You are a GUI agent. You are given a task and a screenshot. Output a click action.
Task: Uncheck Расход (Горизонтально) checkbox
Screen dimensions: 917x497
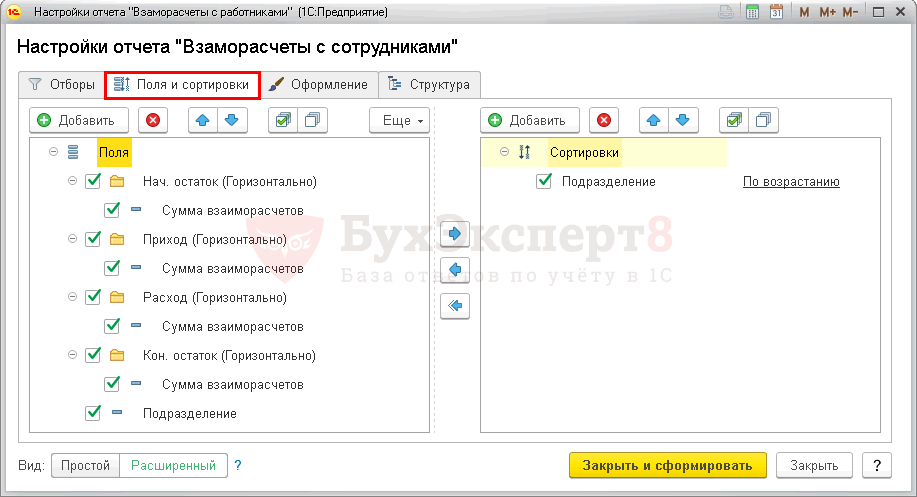tap(93, 297)
